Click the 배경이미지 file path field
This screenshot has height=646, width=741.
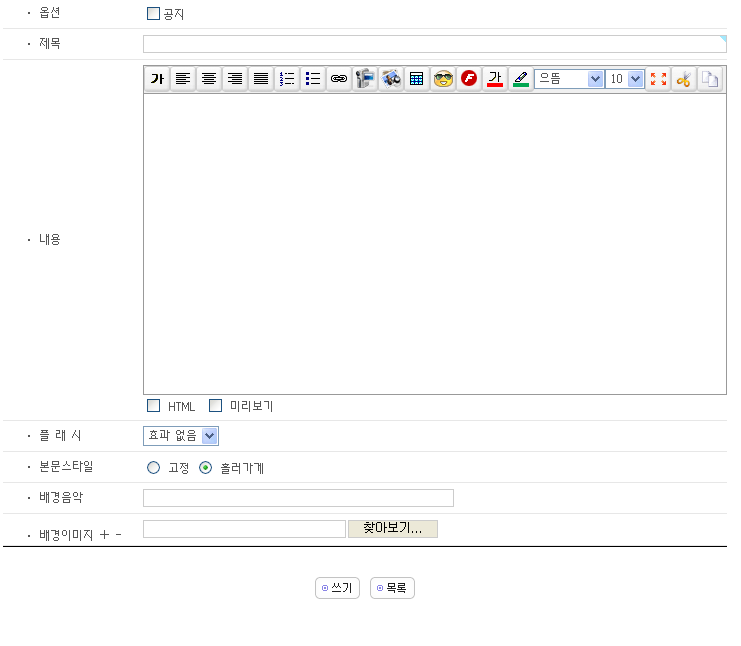click(x=244, y=529)
